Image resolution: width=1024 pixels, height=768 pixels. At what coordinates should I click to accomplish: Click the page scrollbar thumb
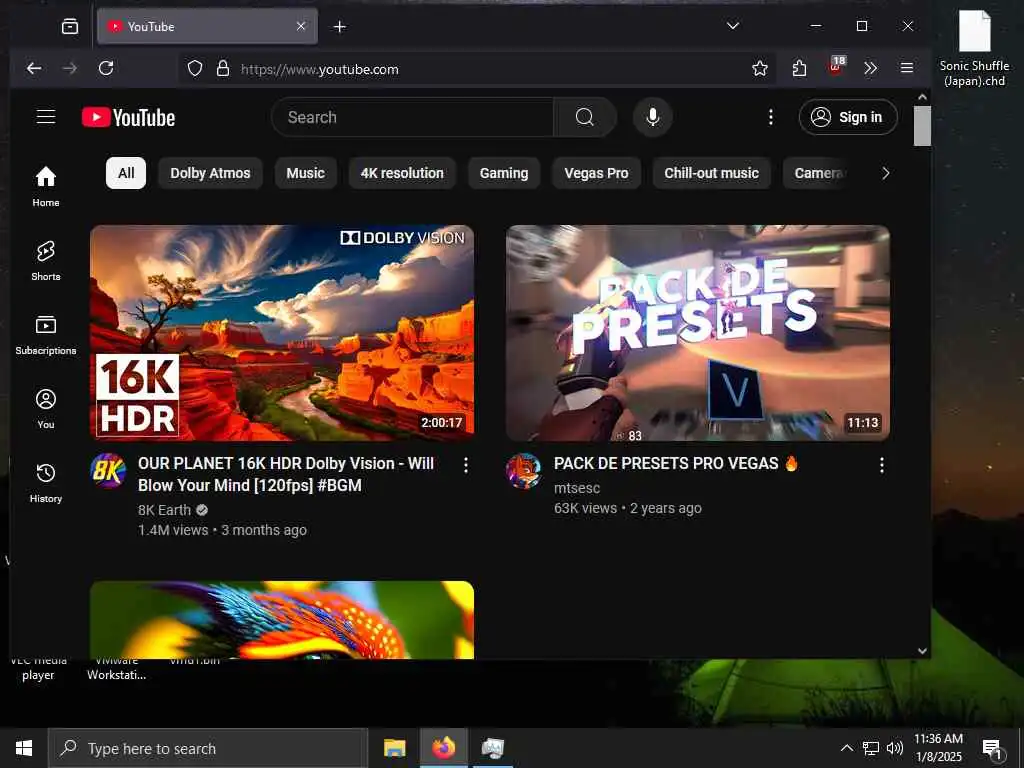coord(922,125)
